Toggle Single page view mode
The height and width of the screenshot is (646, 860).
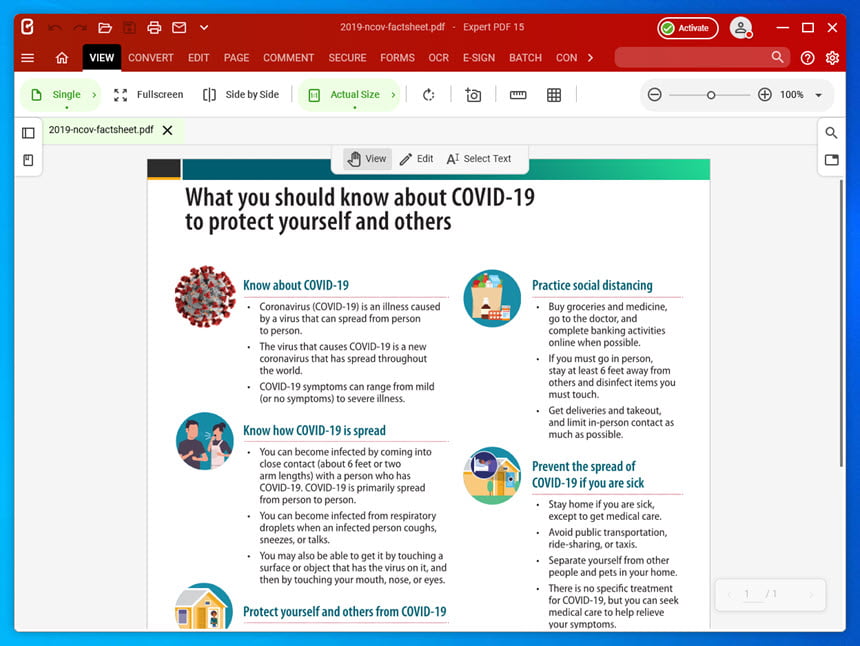[55, 94]
